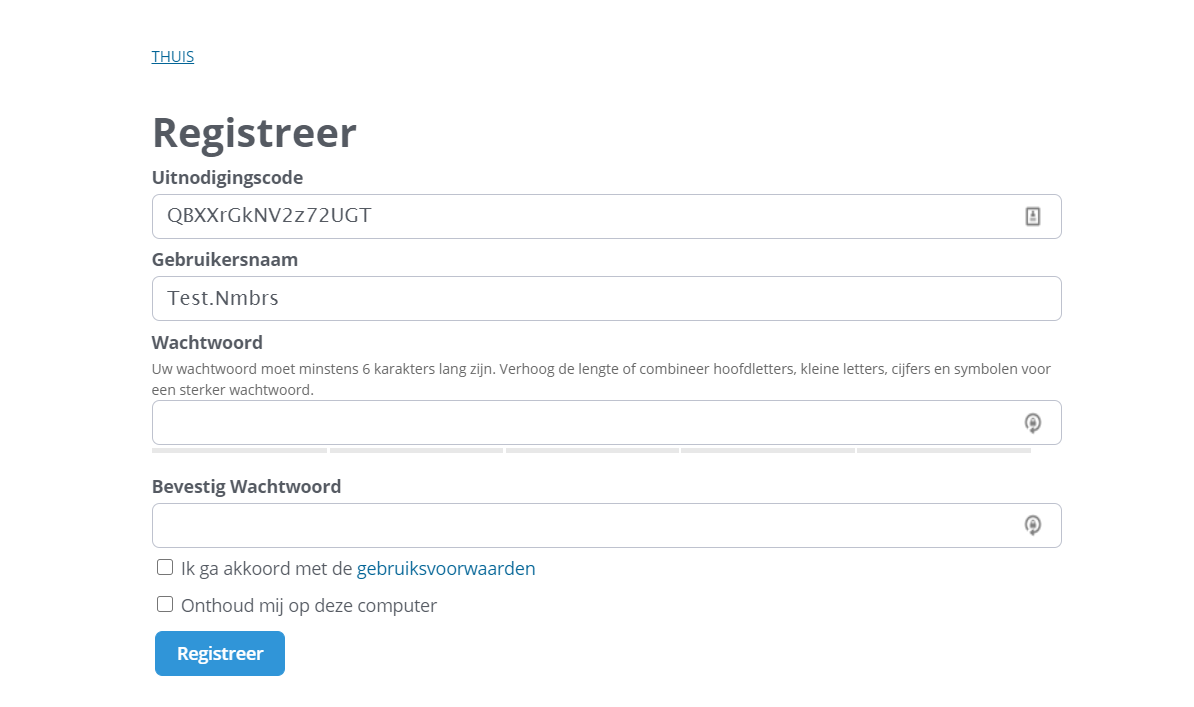Click the first password strength meter segment
The width and height of the screenshot is (1194, 707).
(239, 451)
